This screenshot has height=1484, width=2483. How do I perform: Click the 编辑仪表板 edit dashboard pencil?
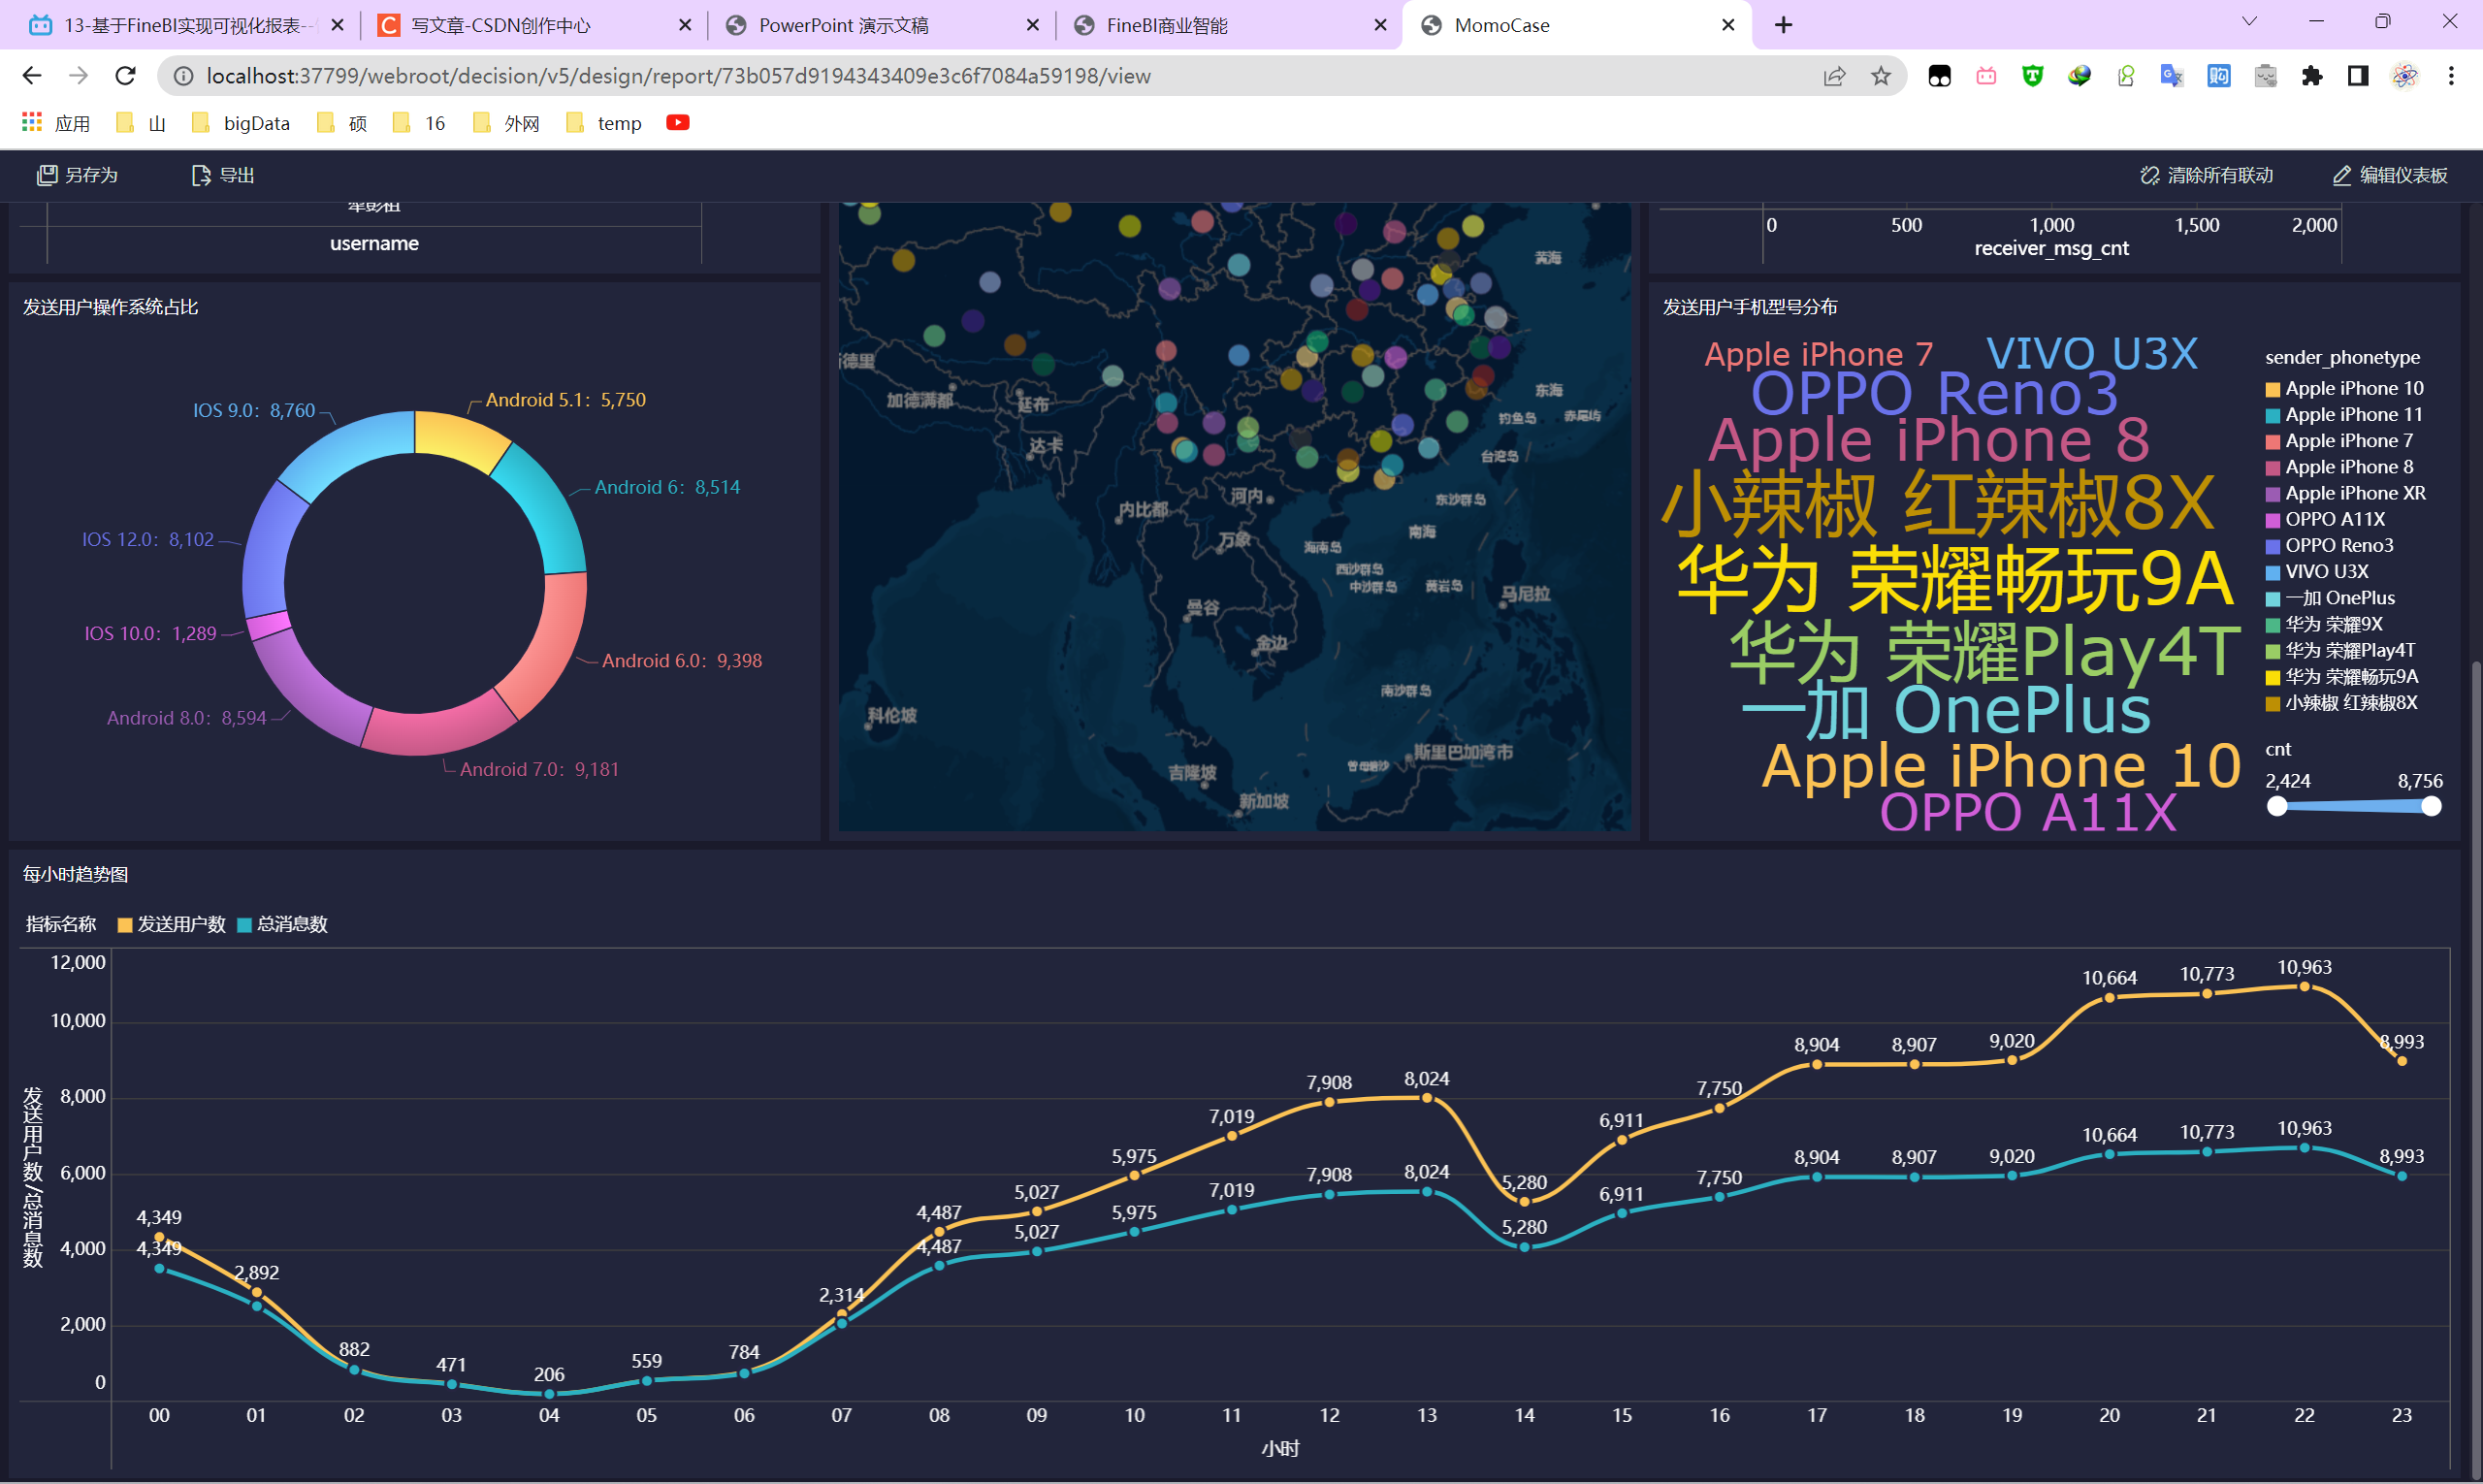point(2341,176)
